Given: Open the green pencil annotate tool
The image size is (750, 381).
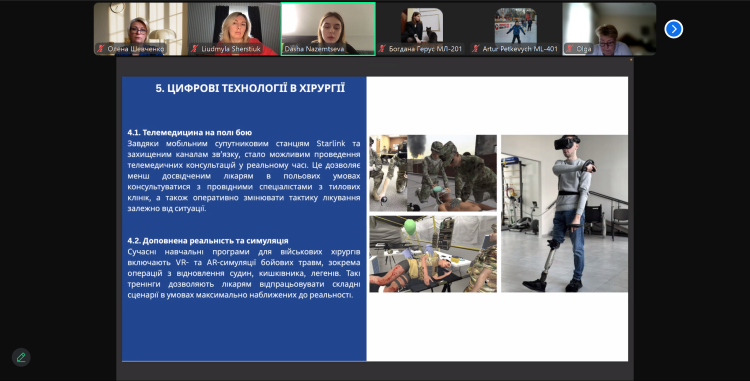Looking at the screenshot, I should [x=21, y=357].
